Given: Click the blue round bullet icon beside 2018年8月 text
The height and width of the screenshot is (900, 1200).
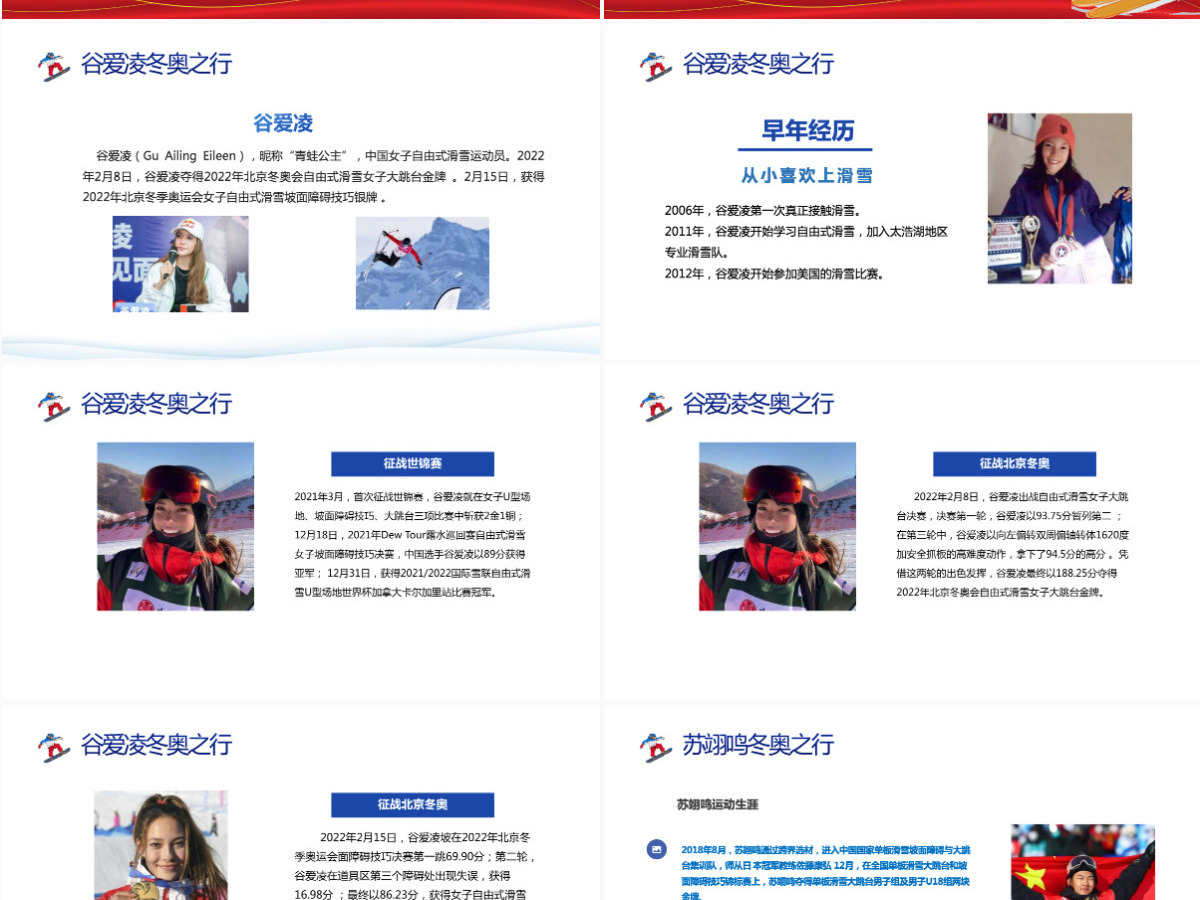Looking at the screenshot, I should coord(656,849).
